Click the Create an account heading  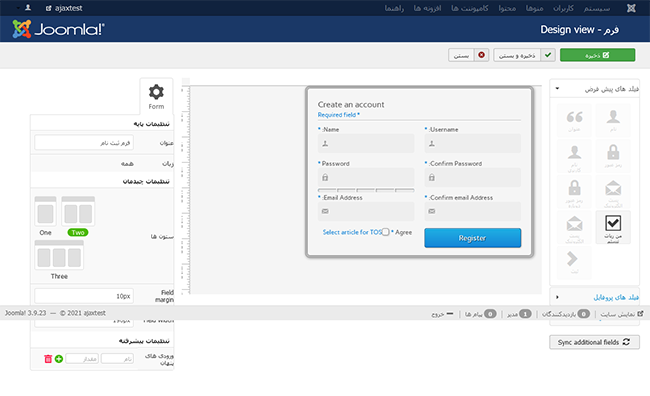pos(351,104)
